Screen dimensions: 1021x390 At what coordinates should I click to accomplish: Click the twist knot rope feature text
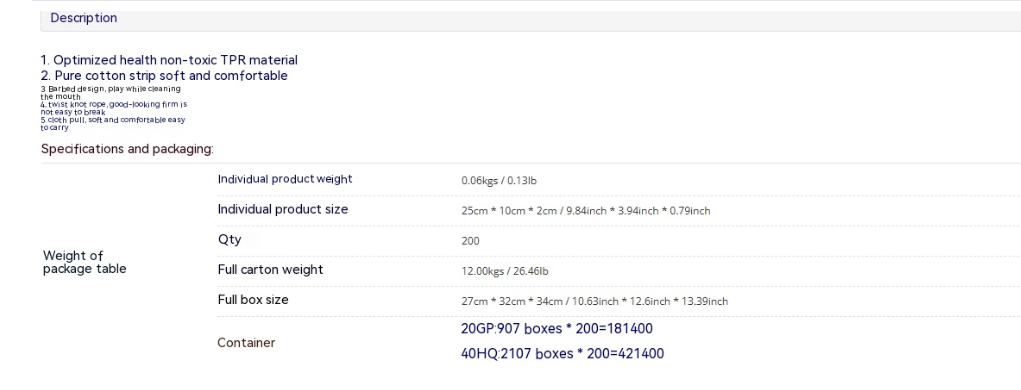coord(114,108)
